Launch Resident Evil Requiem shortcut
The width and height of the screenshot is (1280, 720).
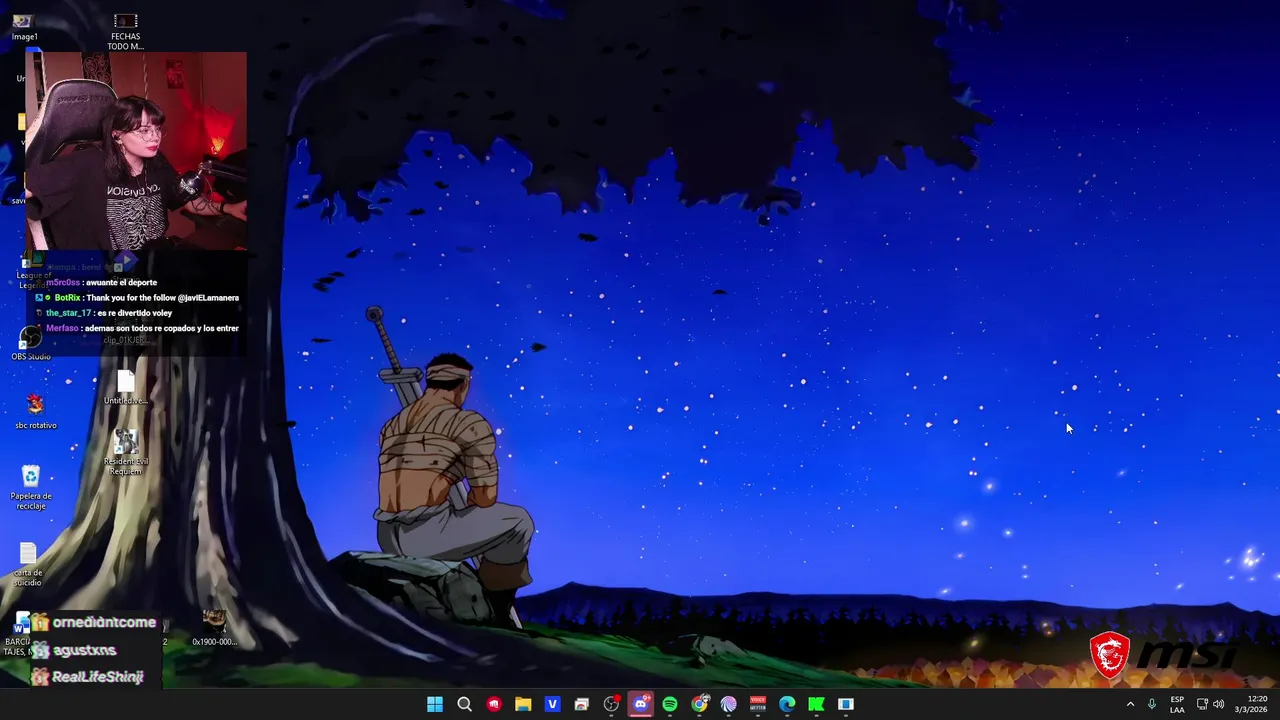126,453
